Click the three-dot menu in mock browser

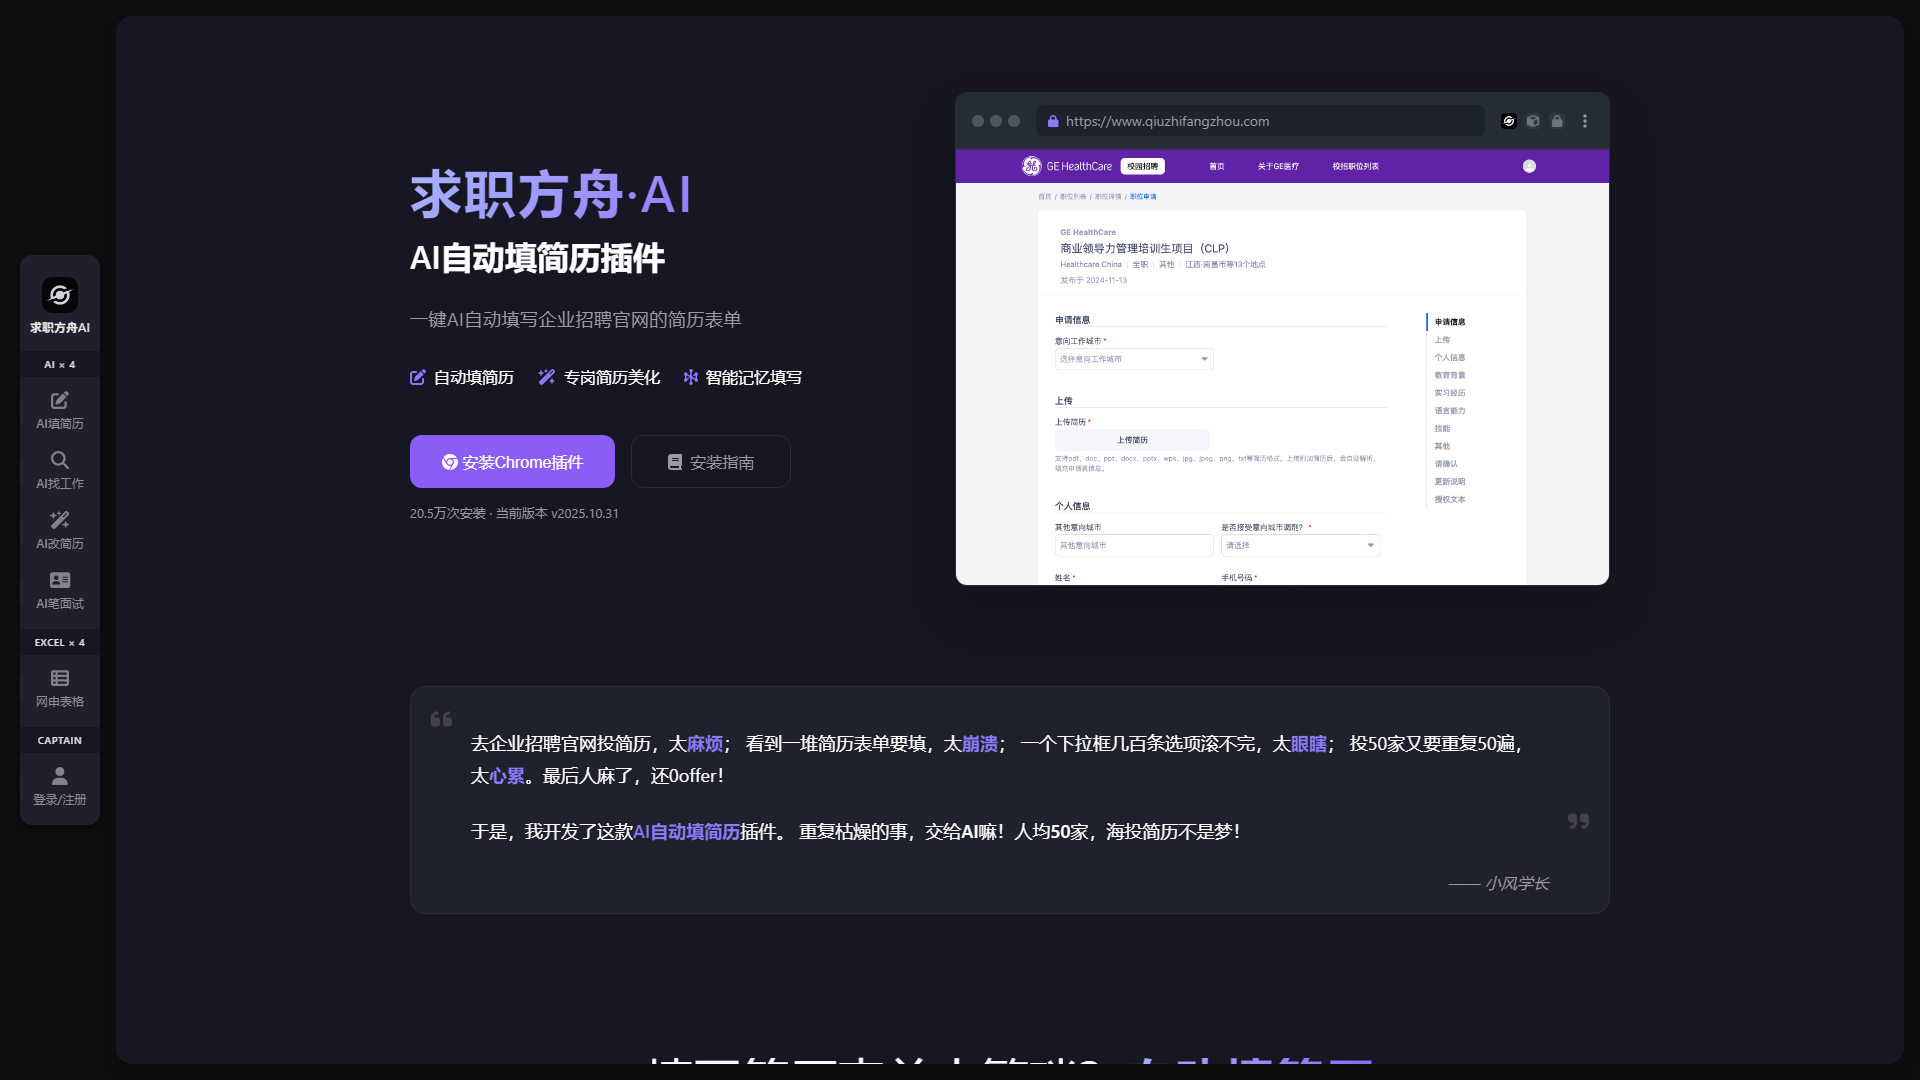click(x=1585, y=121)
